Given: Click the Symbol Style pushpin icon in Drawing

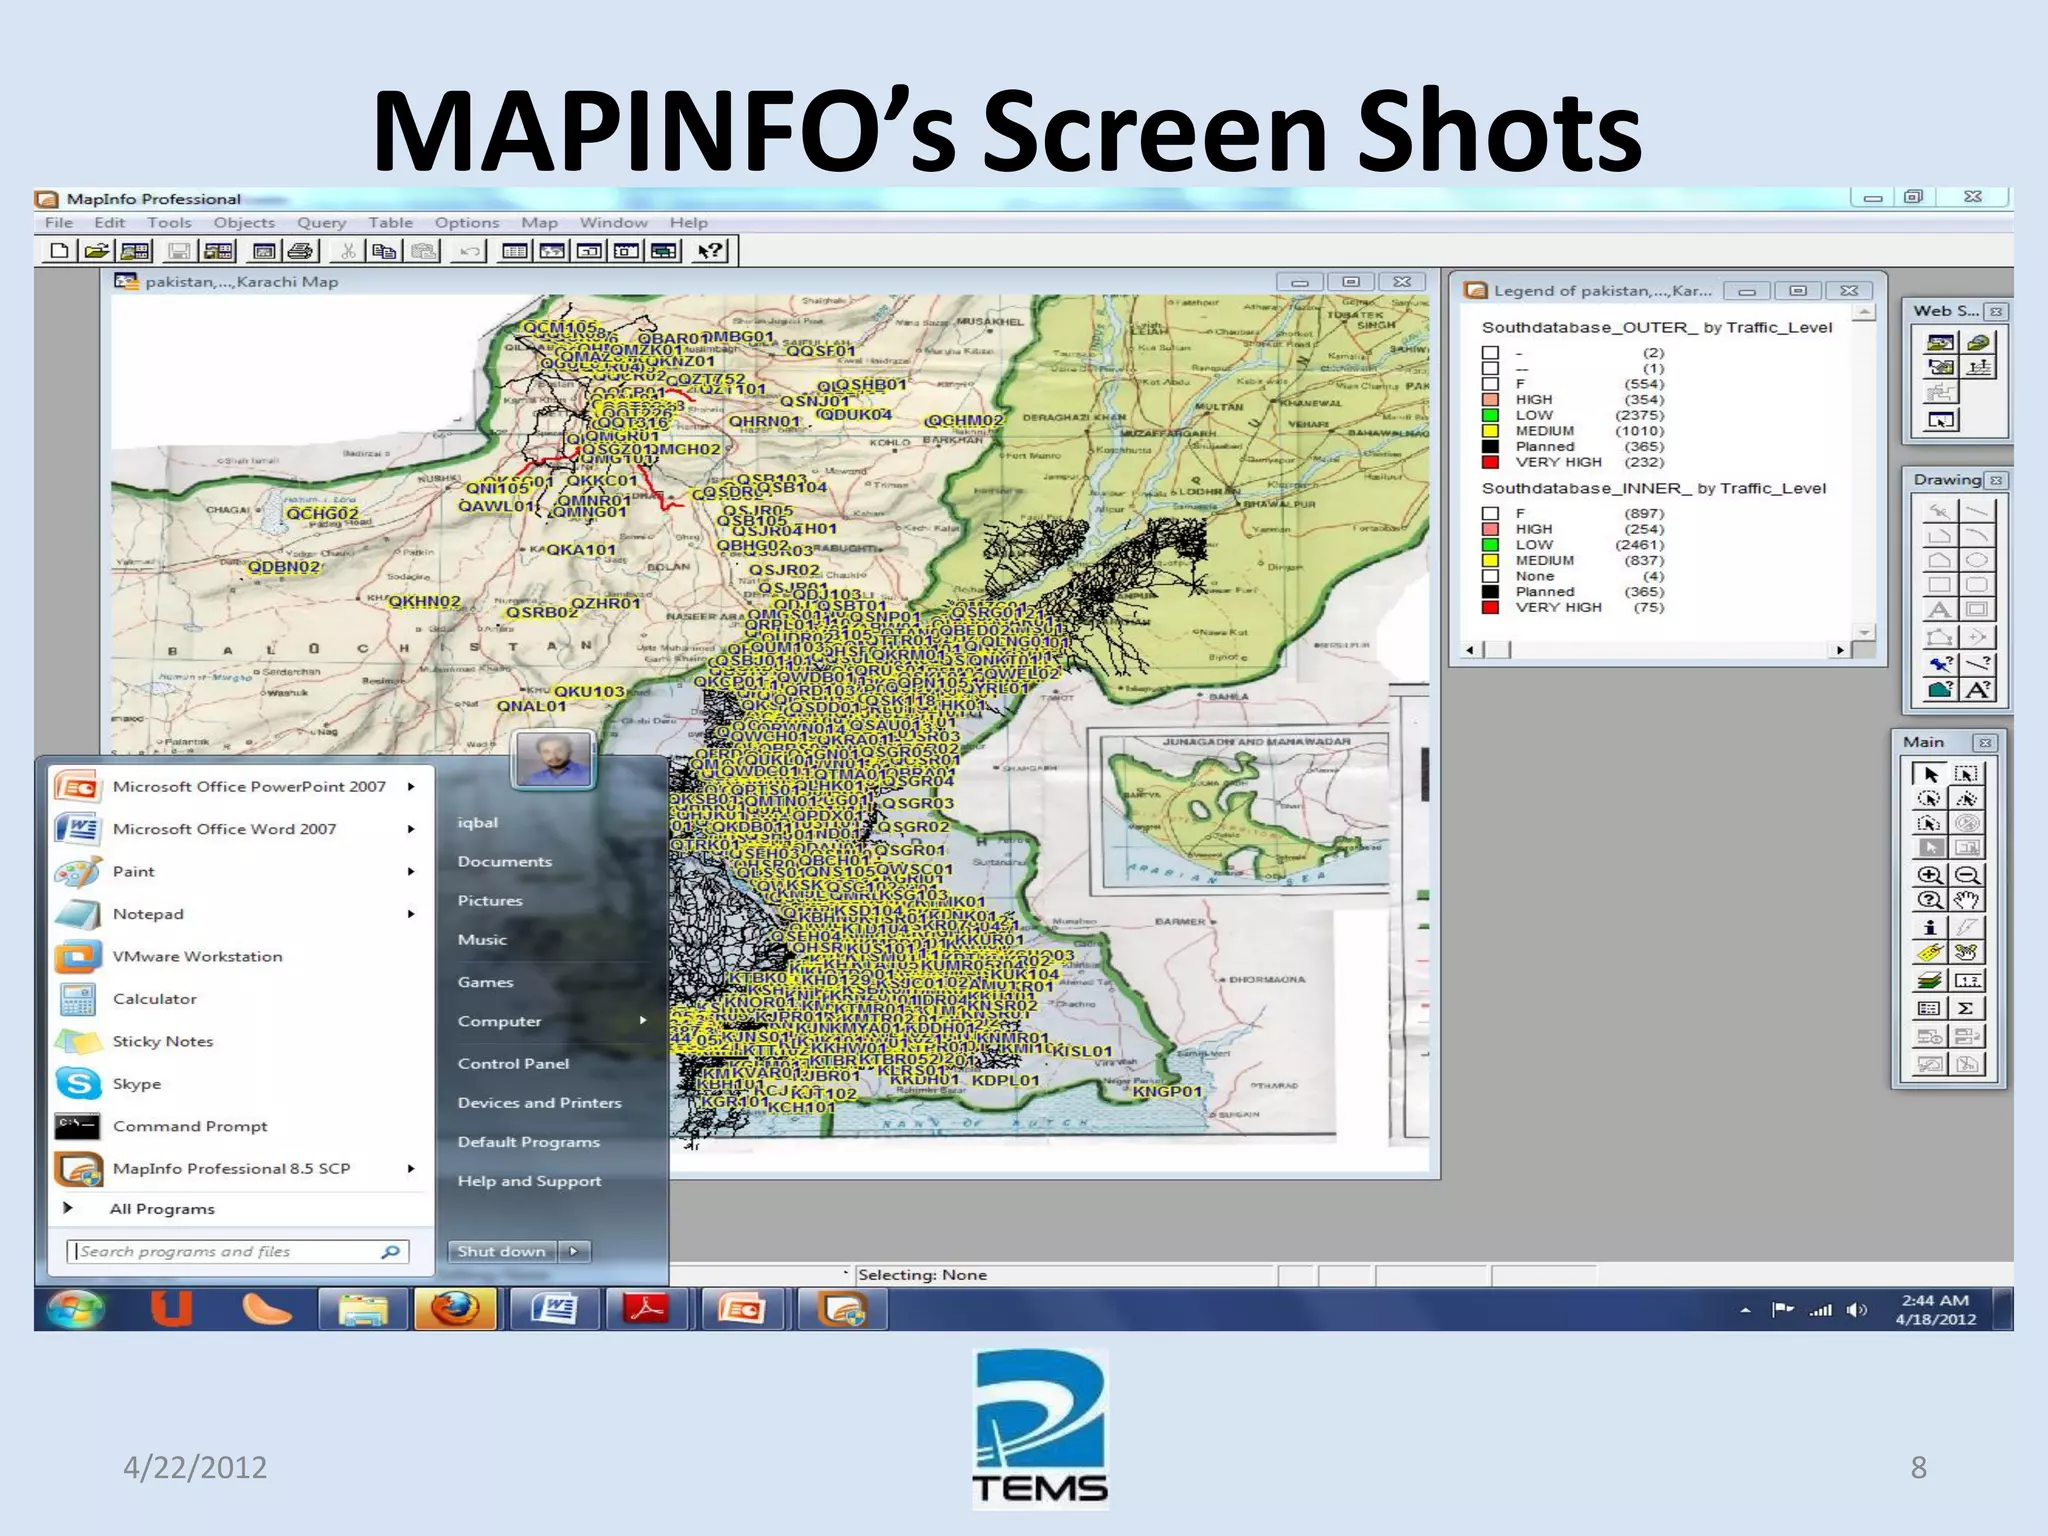Looking at the screenshot, I should coord(1940,663).
